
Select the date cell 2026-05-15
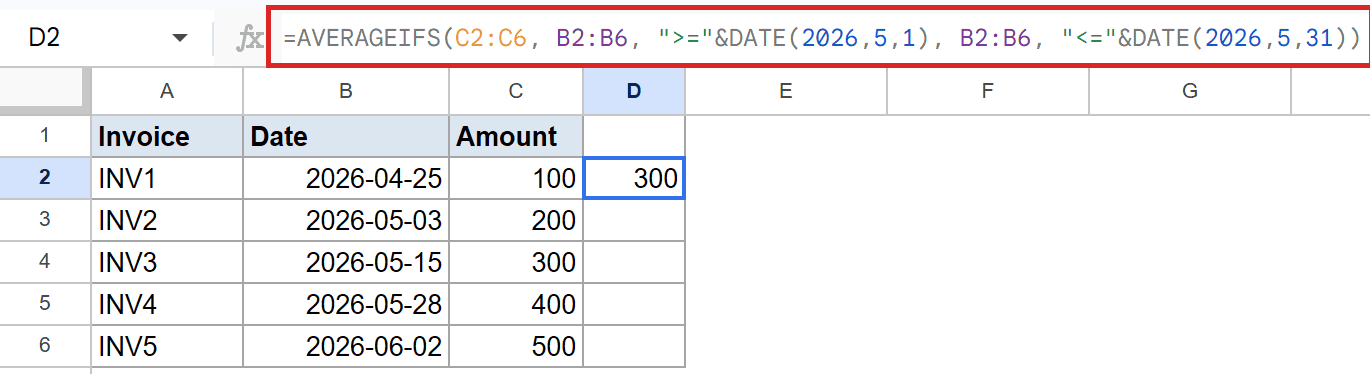point(346,262)
